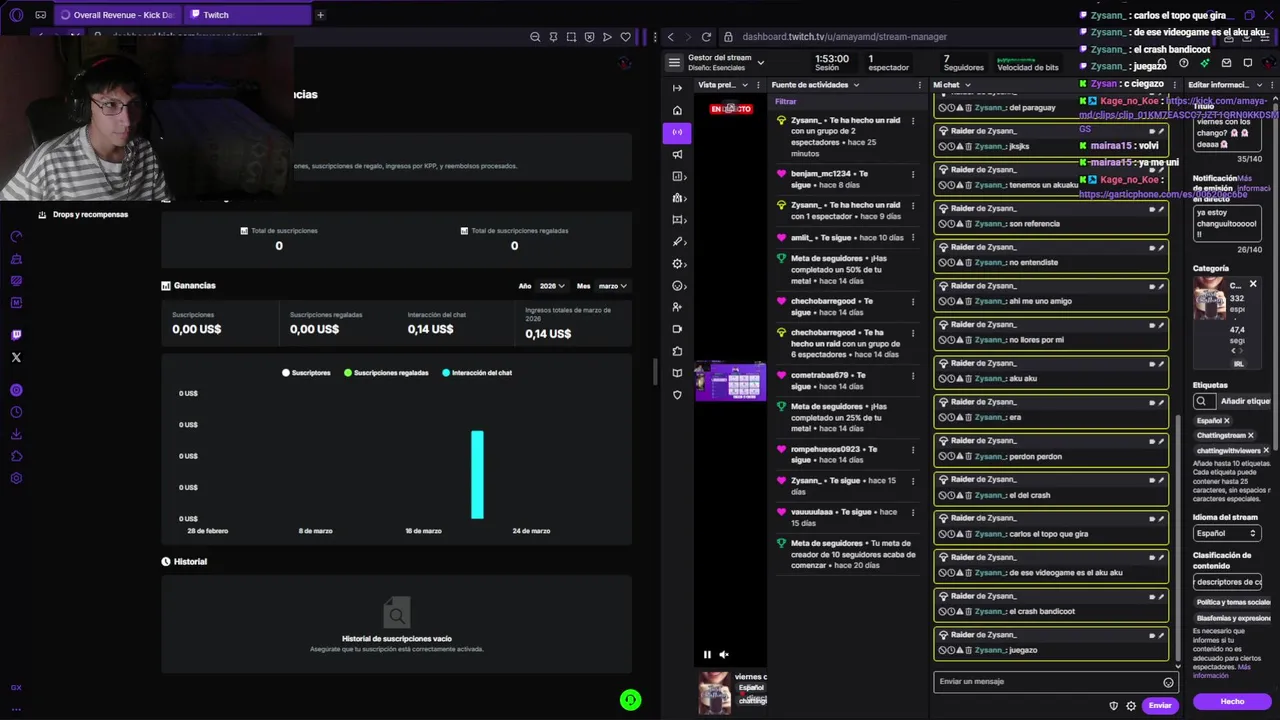The image size is (1280, 720).
Task: Open the Mes marzo dropdown
Action: pos(612,286)
